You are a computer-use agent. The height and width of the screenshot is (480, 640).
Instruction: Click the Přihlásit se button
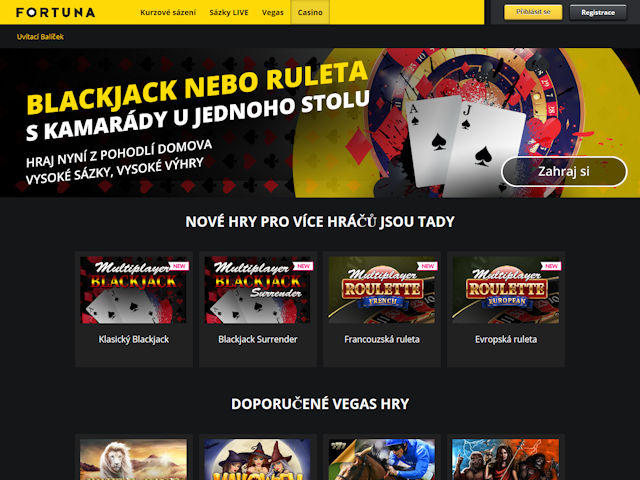point(533,12)
